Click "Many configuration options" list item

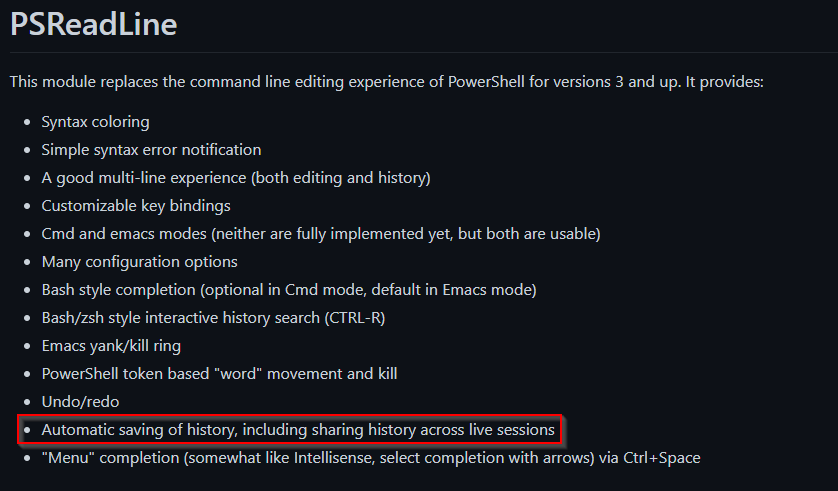tap(139, 262)
